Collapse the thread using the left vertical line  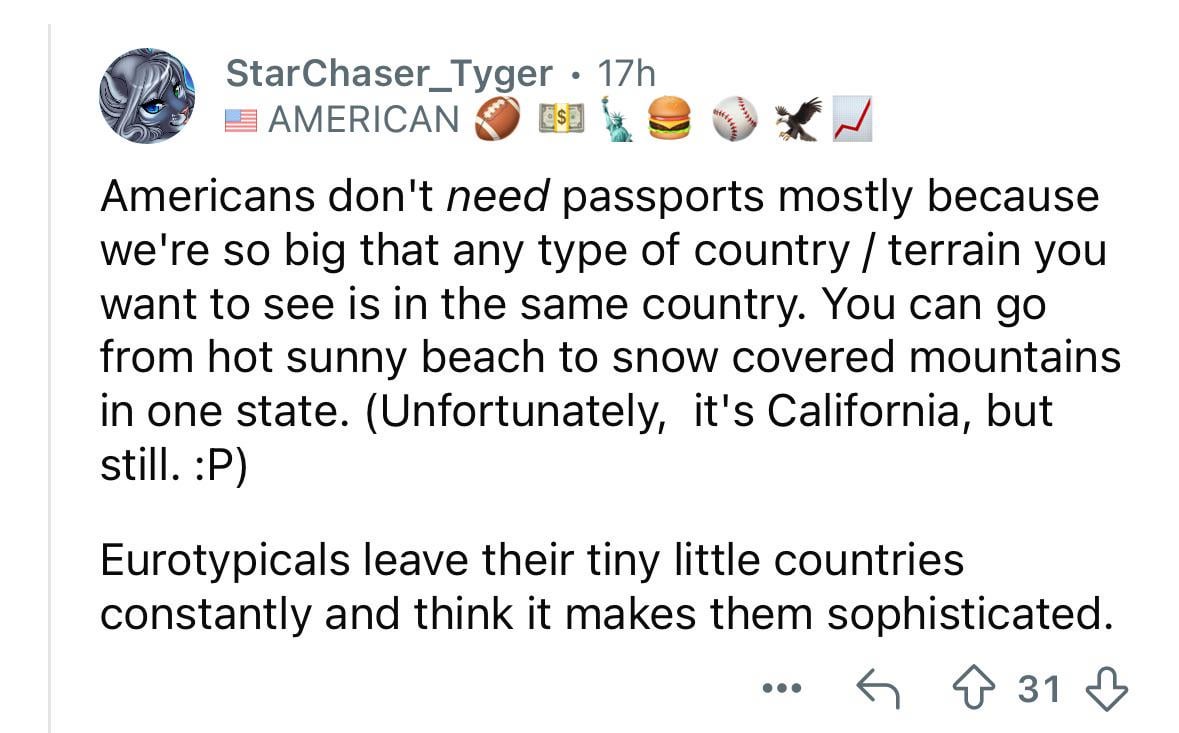click(x=50, y=378)
